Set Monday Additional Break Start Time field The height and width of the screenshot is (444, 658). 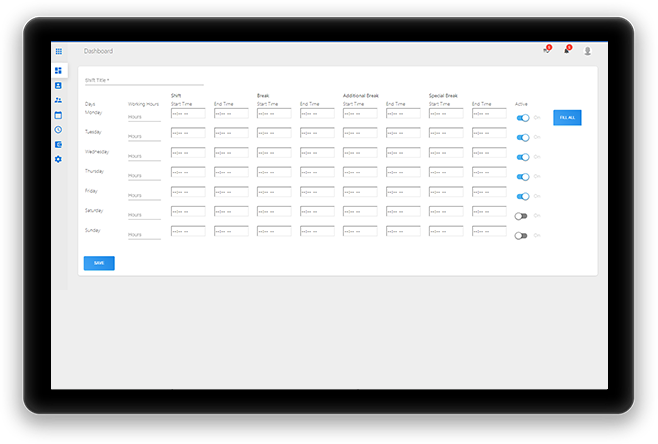(360, 113)
